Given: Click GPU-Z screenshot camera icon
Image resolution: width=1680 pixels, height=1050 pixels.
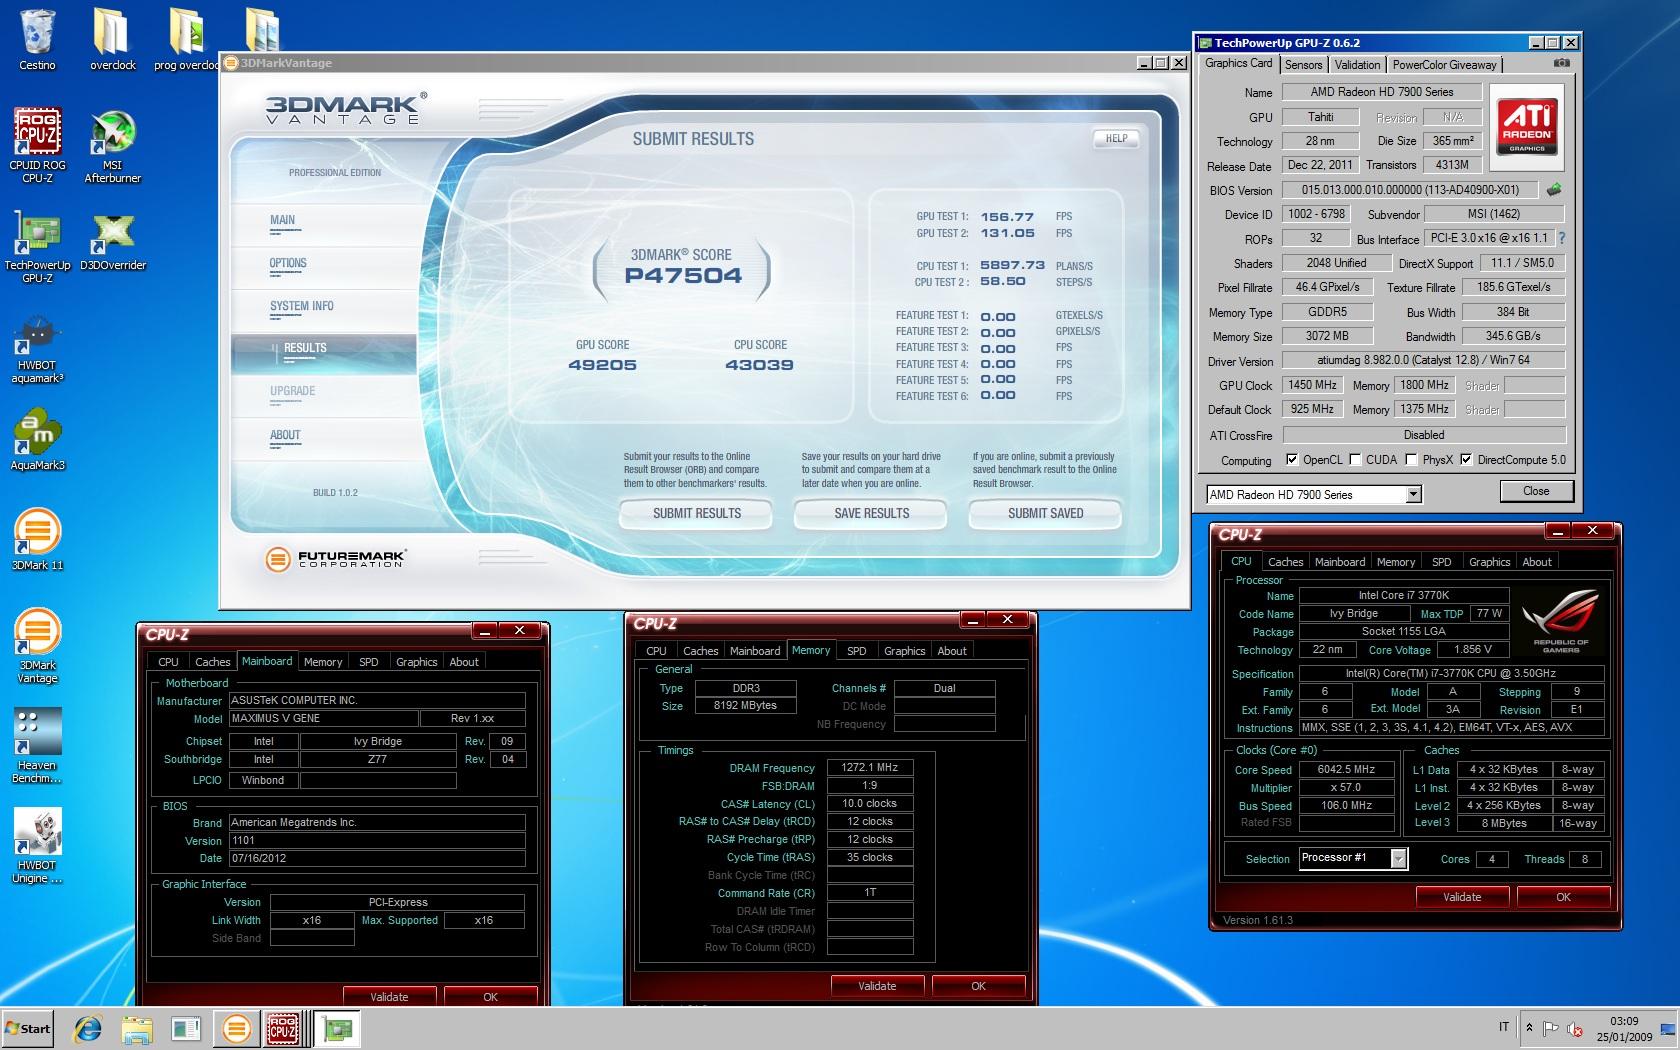Looking at the screenshot, I should [1562, 63].
